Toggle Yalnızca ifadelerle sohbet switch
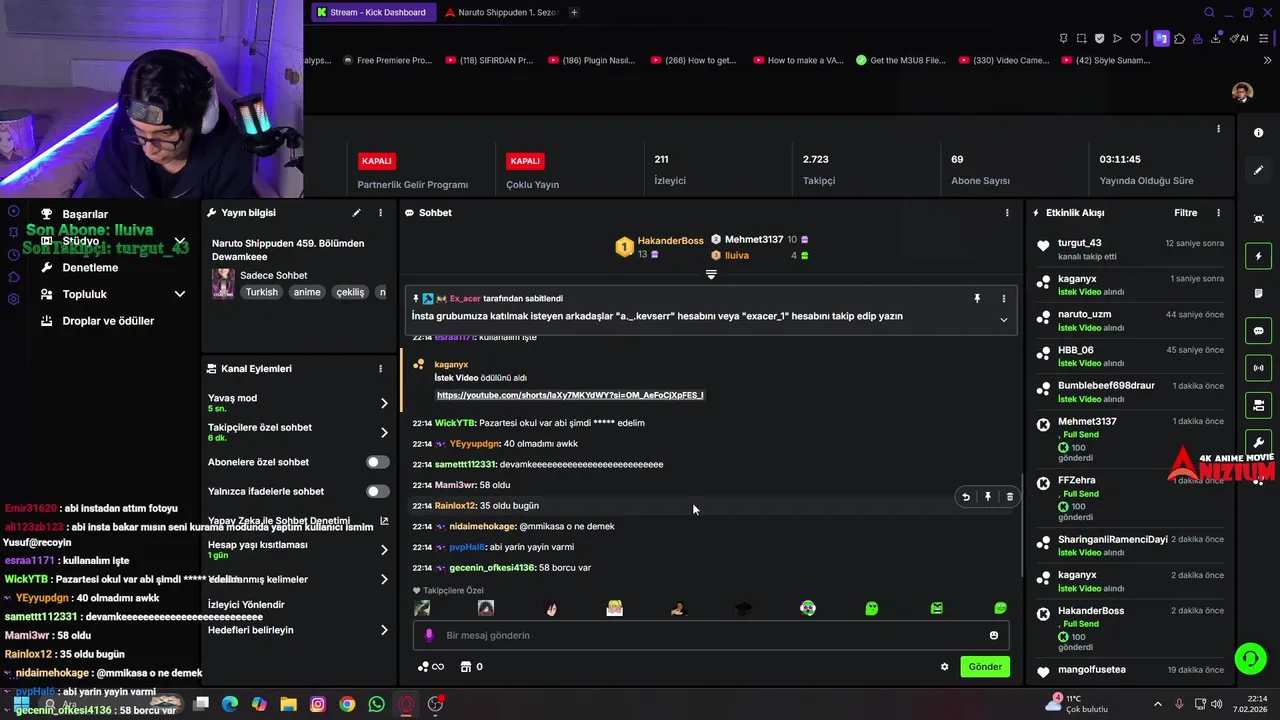This screenshot has width=1280, height=720. click(377, 491)
